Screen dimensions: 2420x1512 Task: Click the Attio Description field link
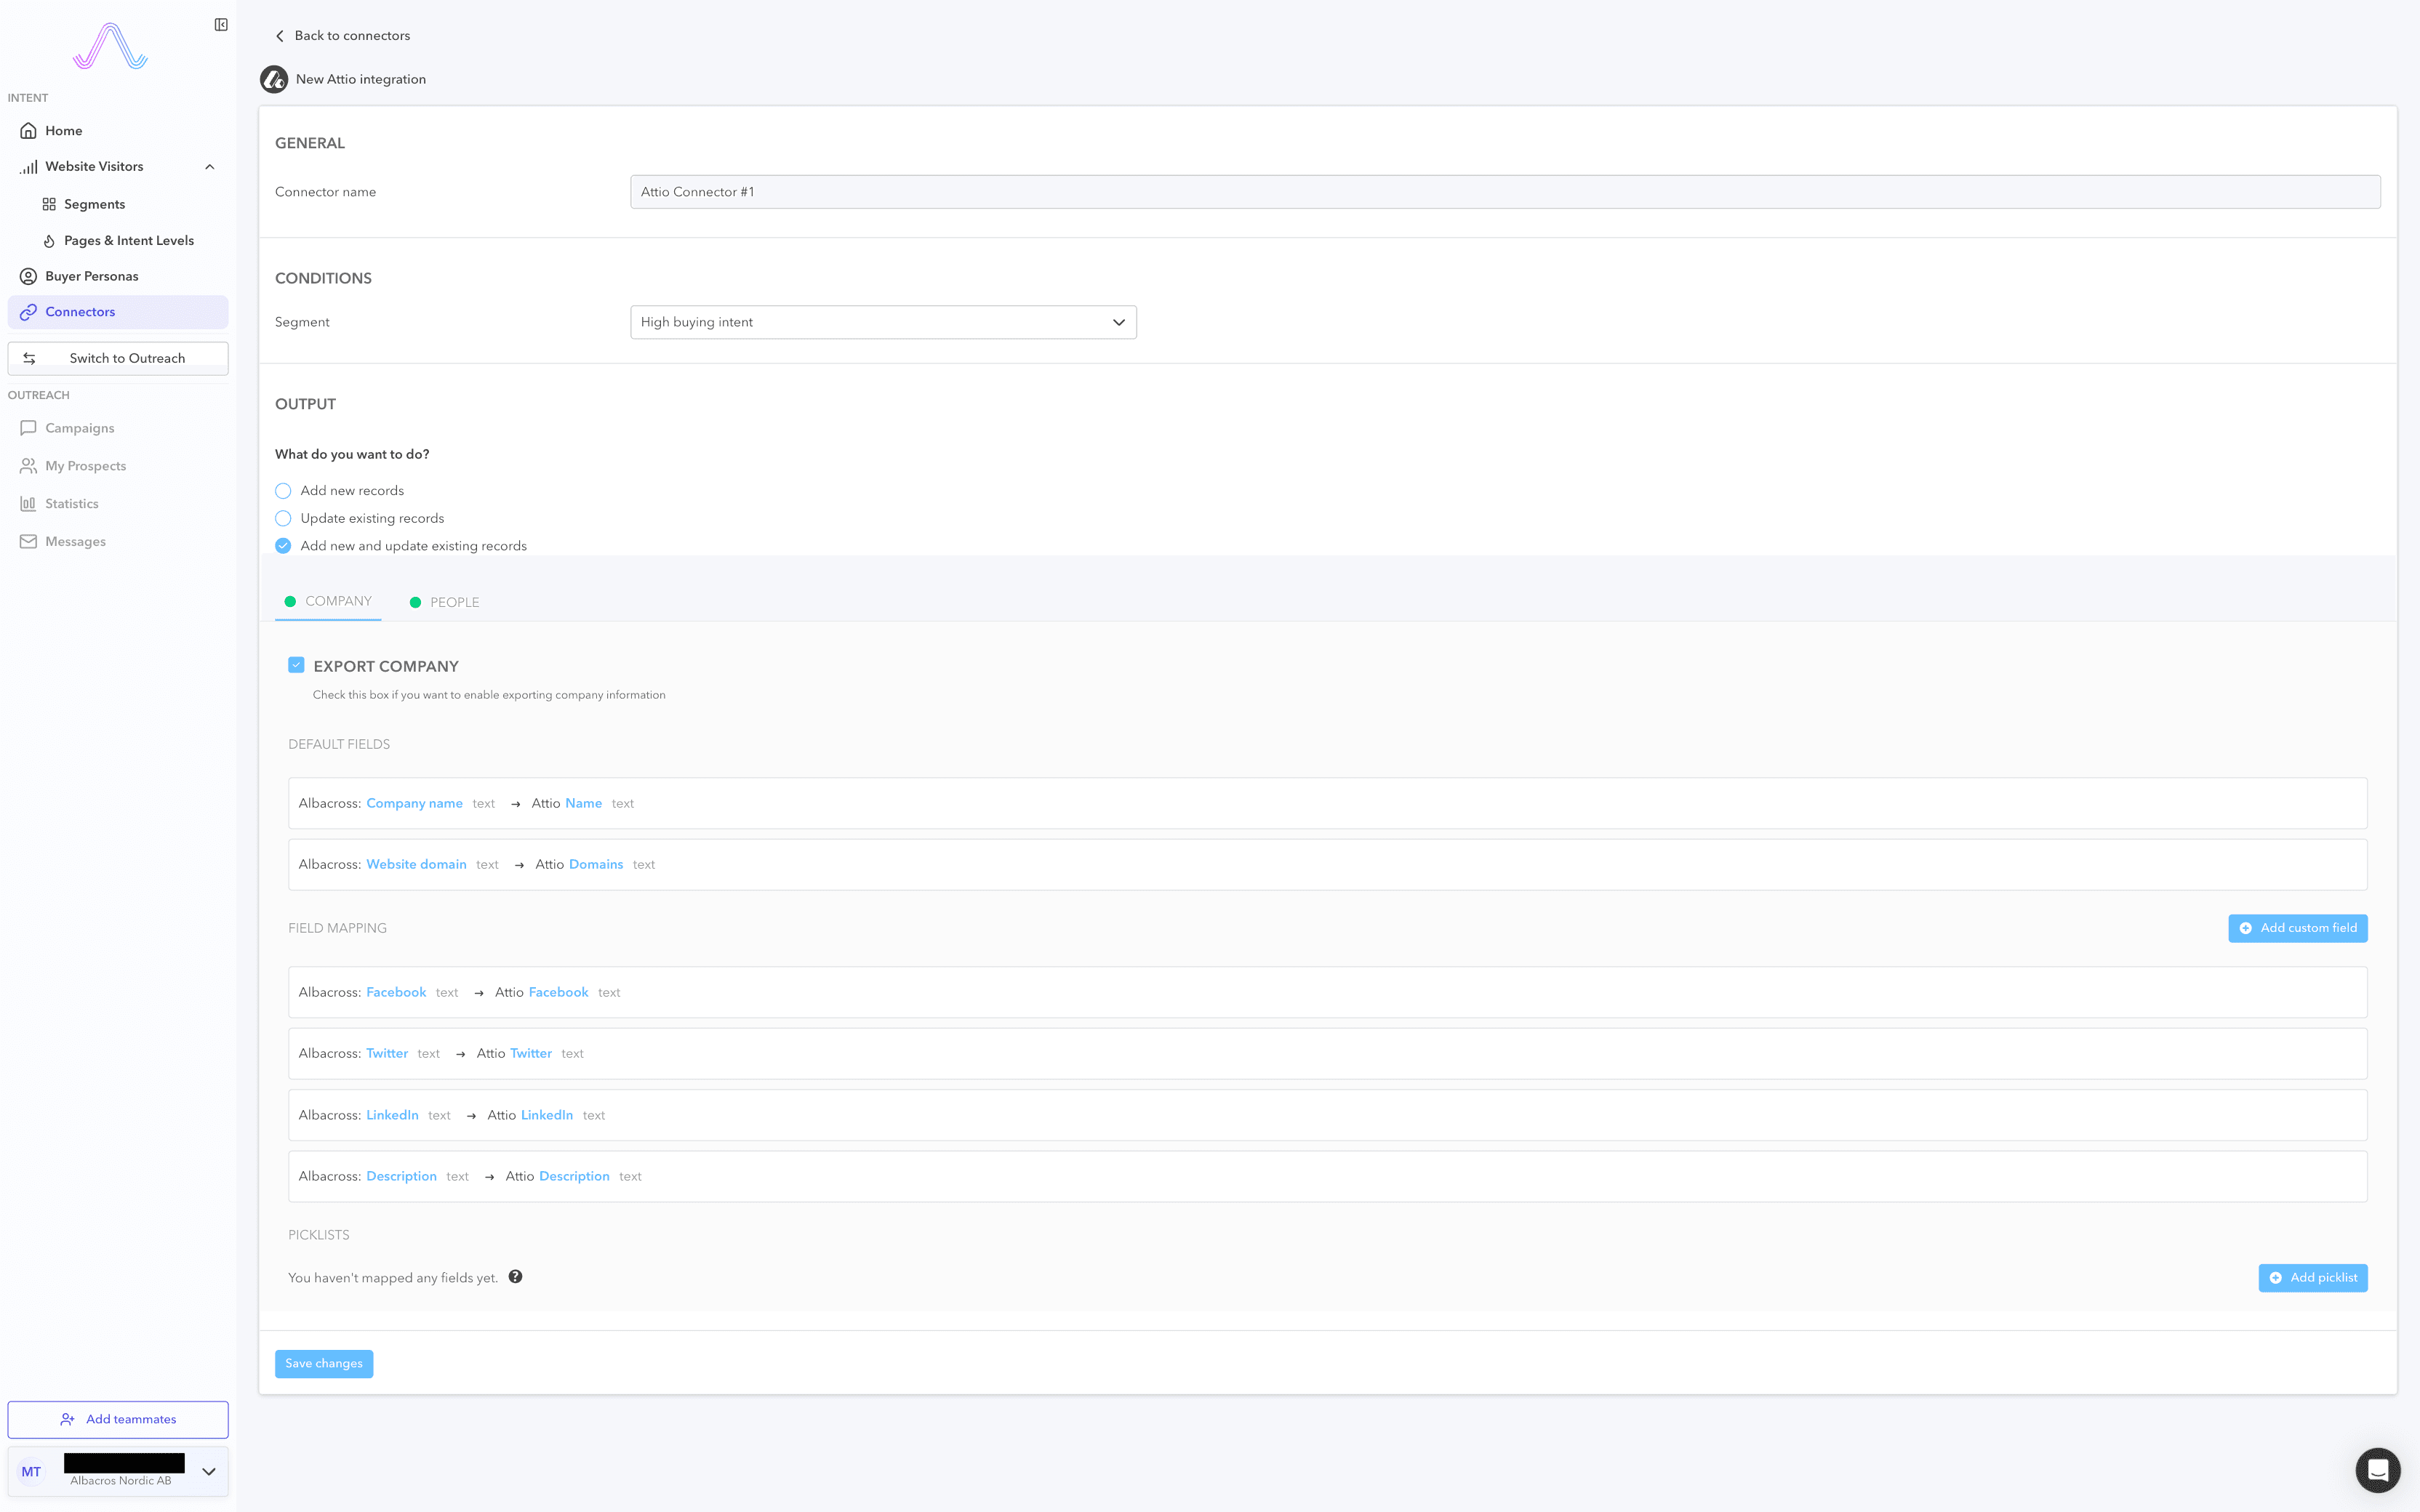[574, 1177]
